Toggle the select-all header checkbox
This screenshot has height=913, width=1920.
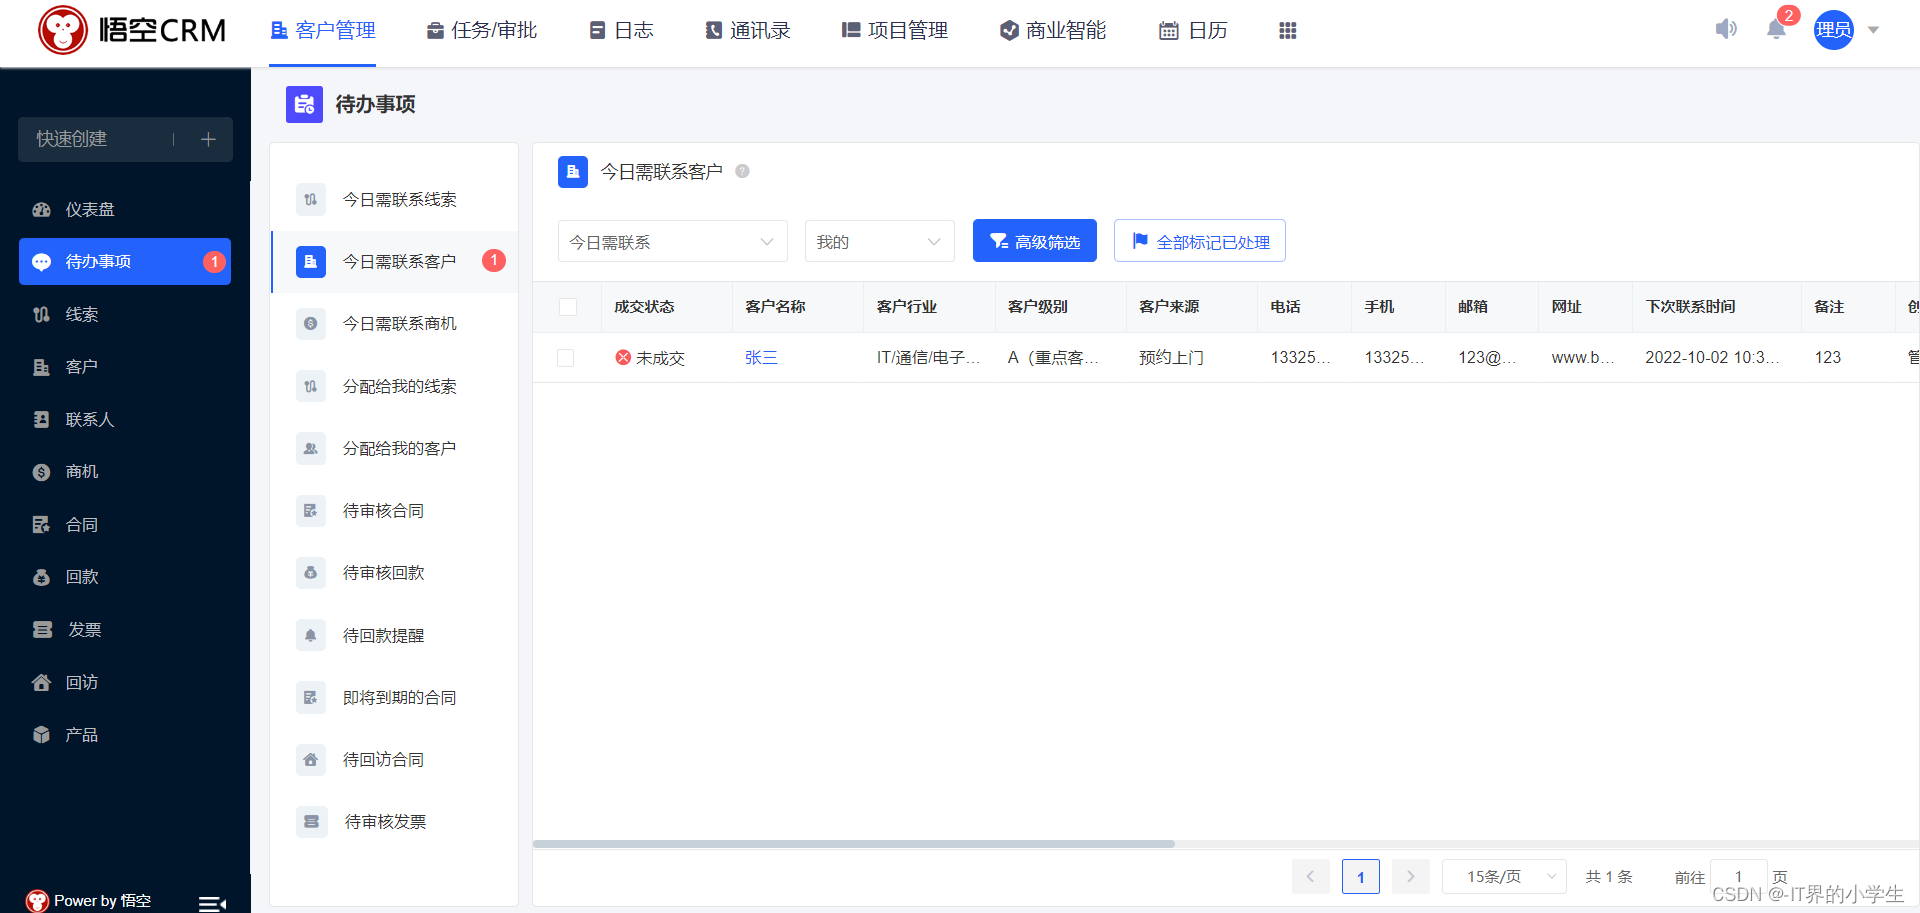click(x=568, y=307)
